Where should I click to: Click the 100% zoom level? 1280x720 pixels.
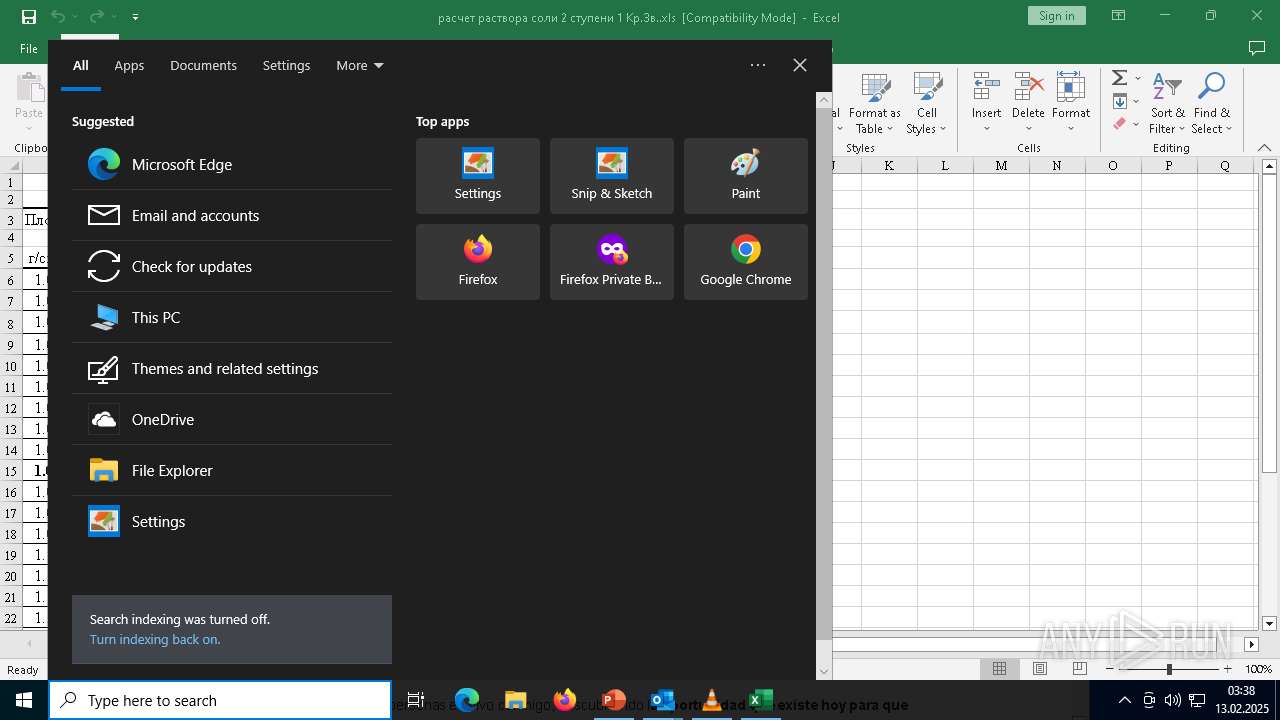tap(1258, 669)
